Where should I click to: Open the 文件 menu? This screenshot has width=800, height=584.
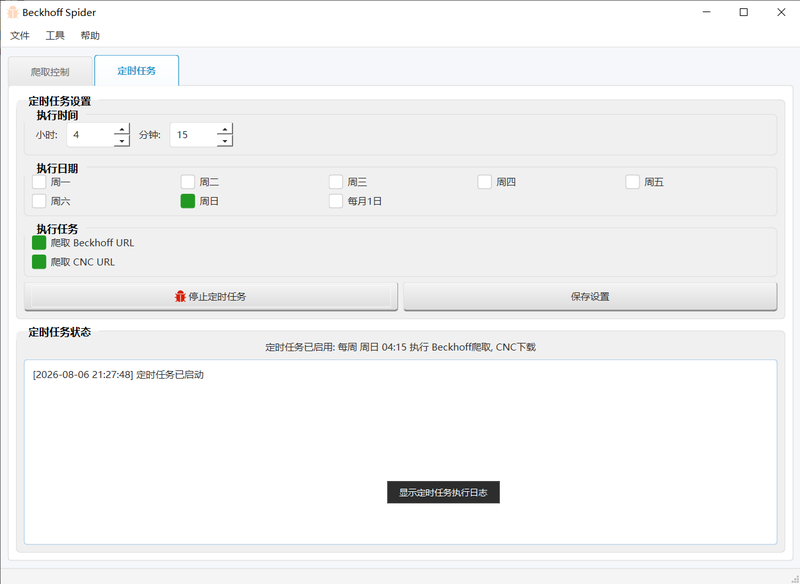[20, 36]
